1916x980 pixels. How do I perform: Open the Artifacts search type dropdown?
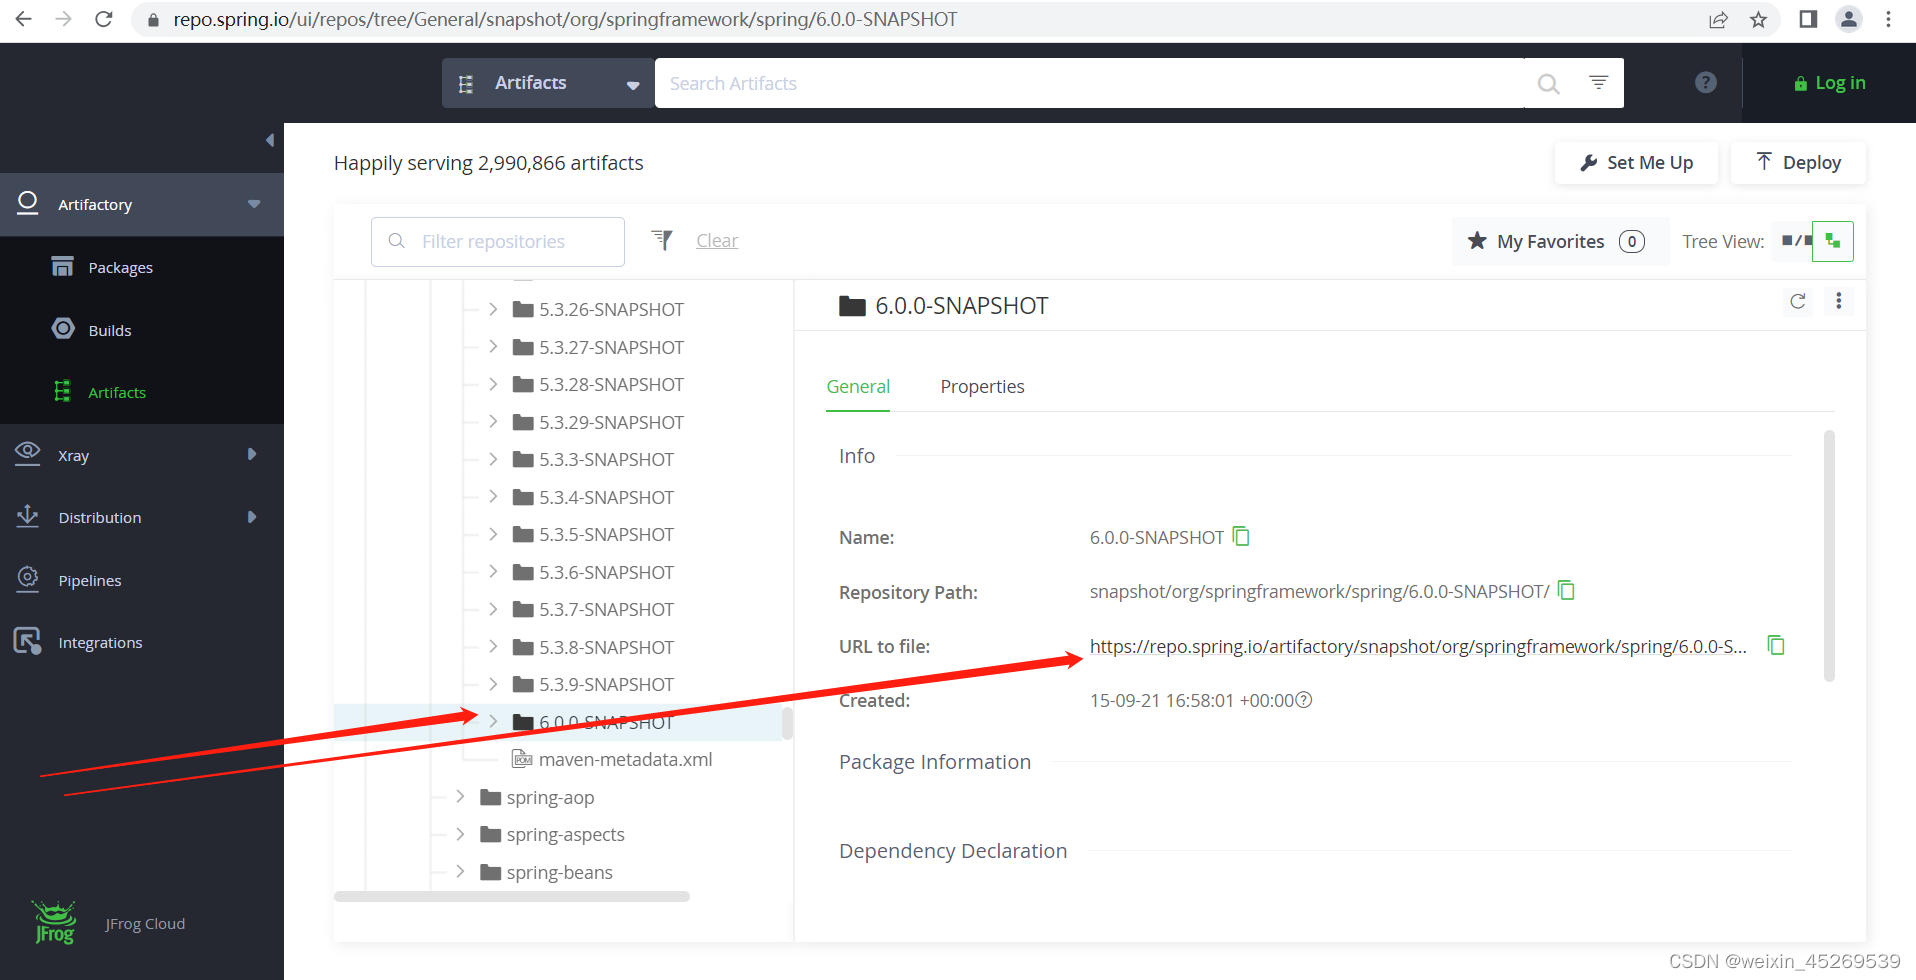[x=548, y=83]
